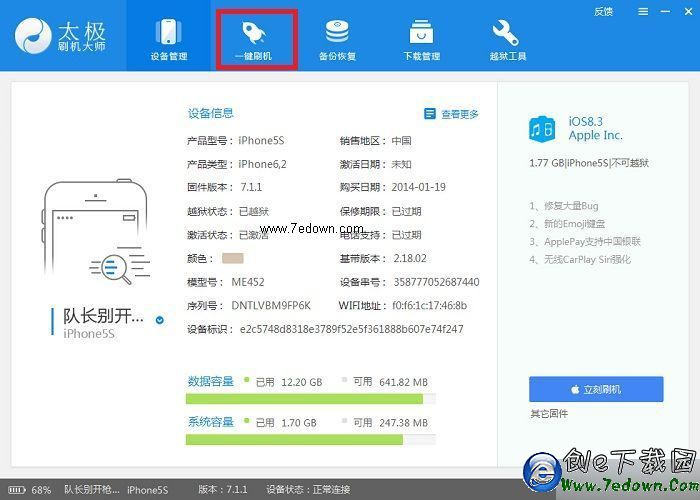Click the 系统容量 storage usage bar
Viewport: 700px width, 500px height.
click(x=311, y=440)
